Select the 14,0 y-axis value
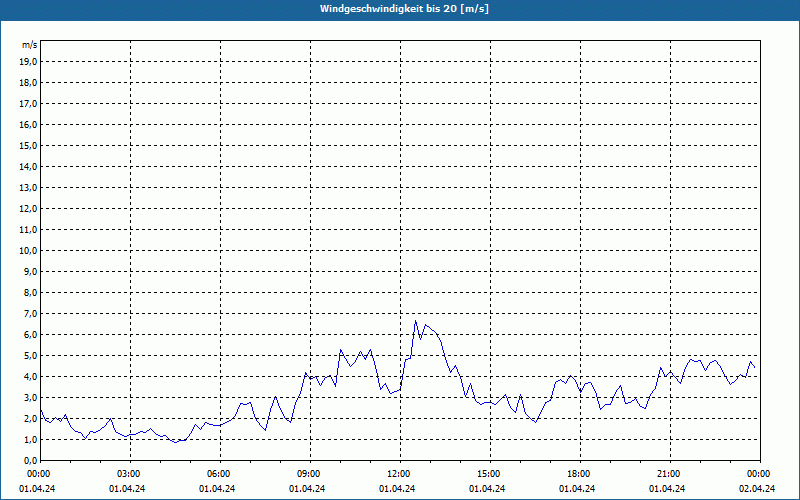The height and width of the screenshot is (500, 800). coord(28,166)
